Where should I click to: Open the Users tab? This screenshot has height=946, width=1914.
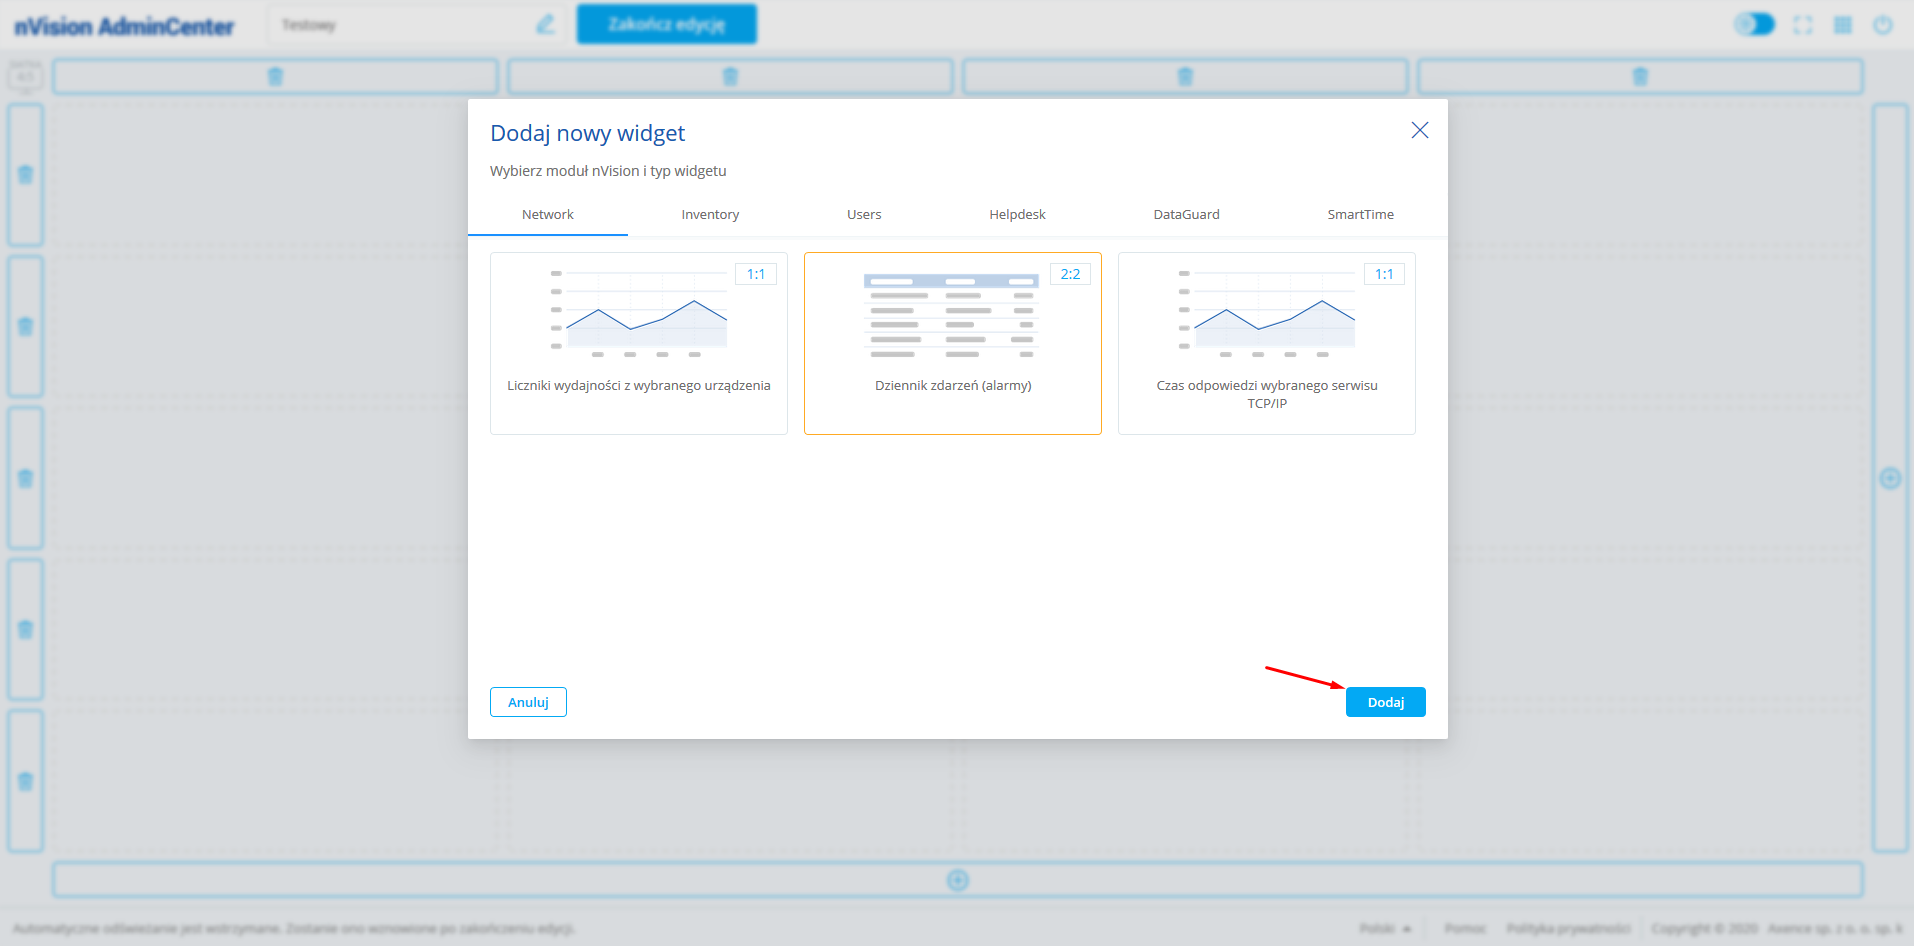(864, 215)
